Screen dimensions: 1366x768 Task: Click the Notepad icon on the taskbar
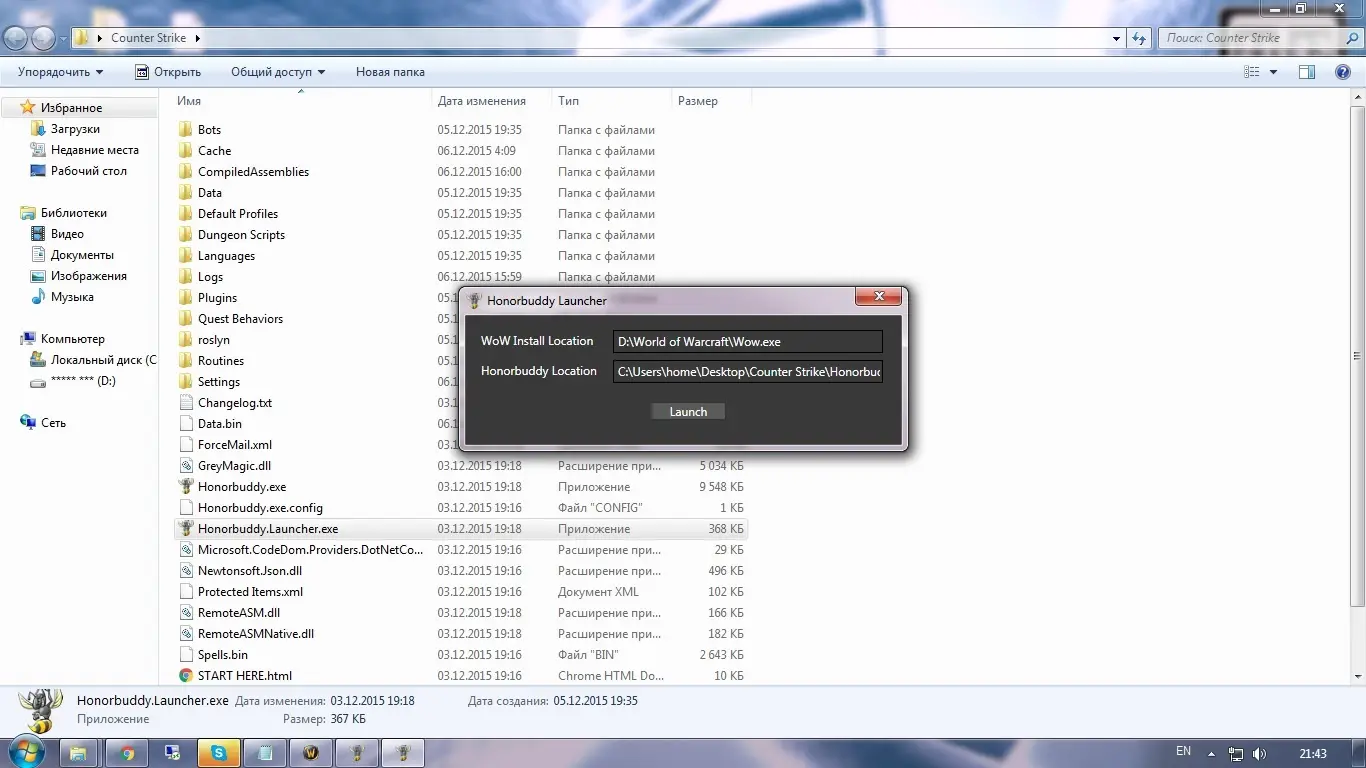(x=265, y=753)
